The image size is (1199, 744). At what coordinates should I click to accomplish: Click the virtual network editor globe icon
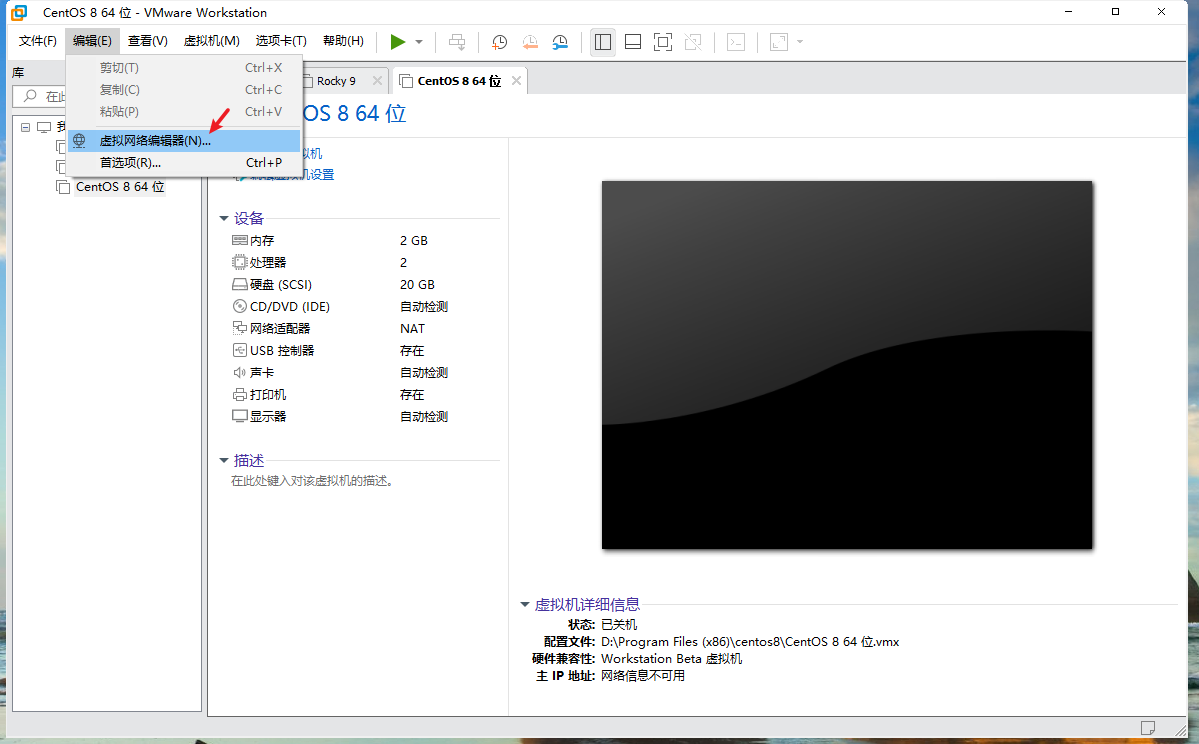79,141
